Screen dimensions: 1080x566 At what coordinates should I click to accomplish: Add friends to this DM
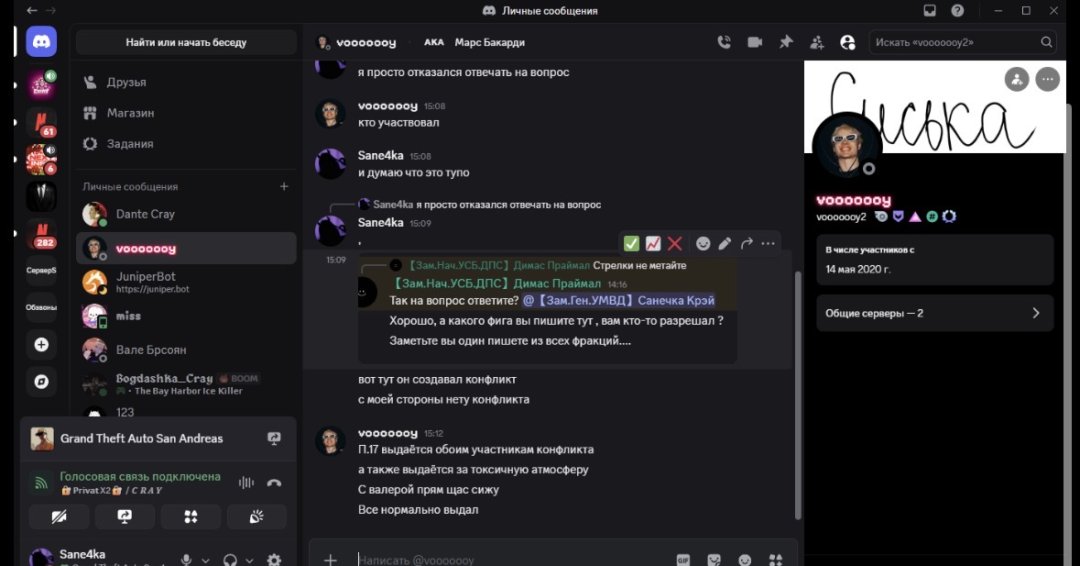point(817,43)
